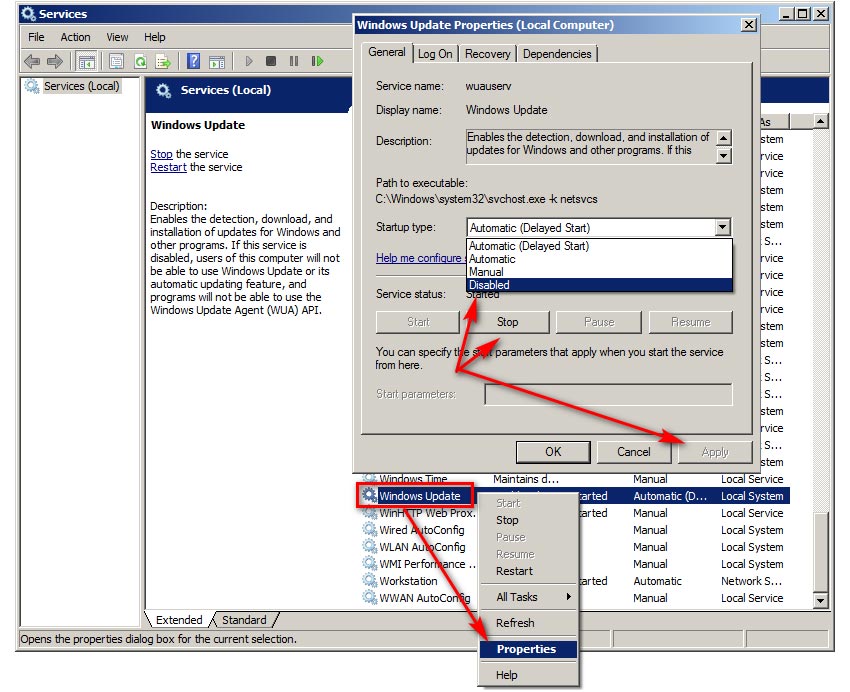Open the Action menu
The width and height of the screenshot is (850, 692).
75,37
